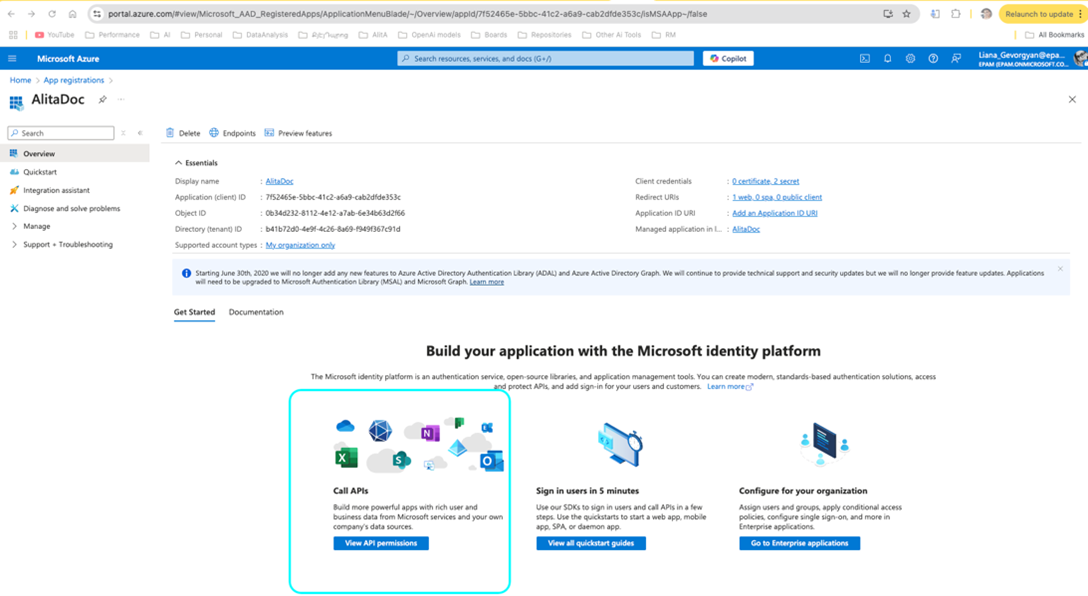Open more options ellipsis beside AlitaDoc
The height and width of the screenshot is (596, 1088).
(x=121, y=100)
